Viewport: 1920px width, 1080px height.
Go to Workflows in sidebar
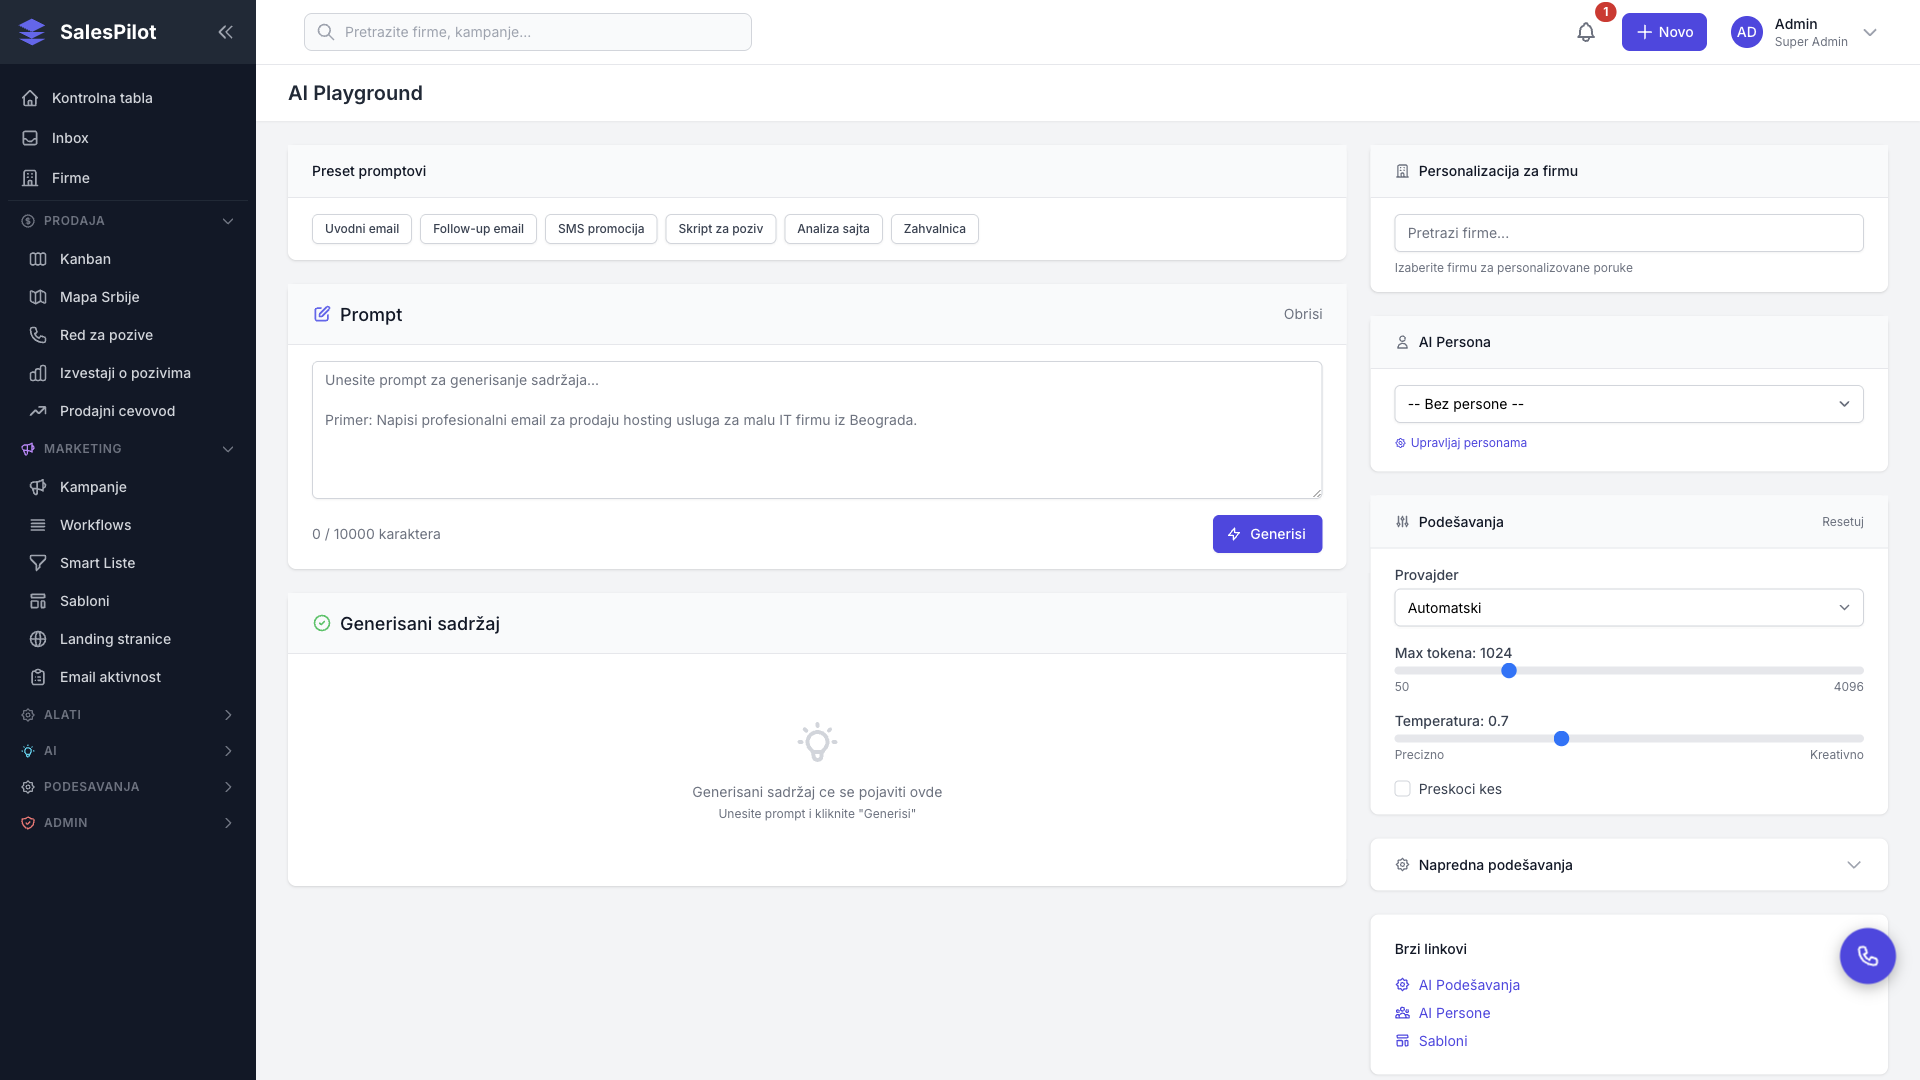95,525
